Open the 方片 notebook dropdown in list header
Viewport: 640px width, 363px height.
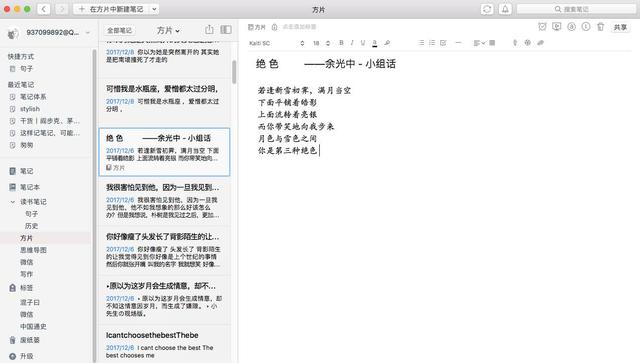(168, 30)
